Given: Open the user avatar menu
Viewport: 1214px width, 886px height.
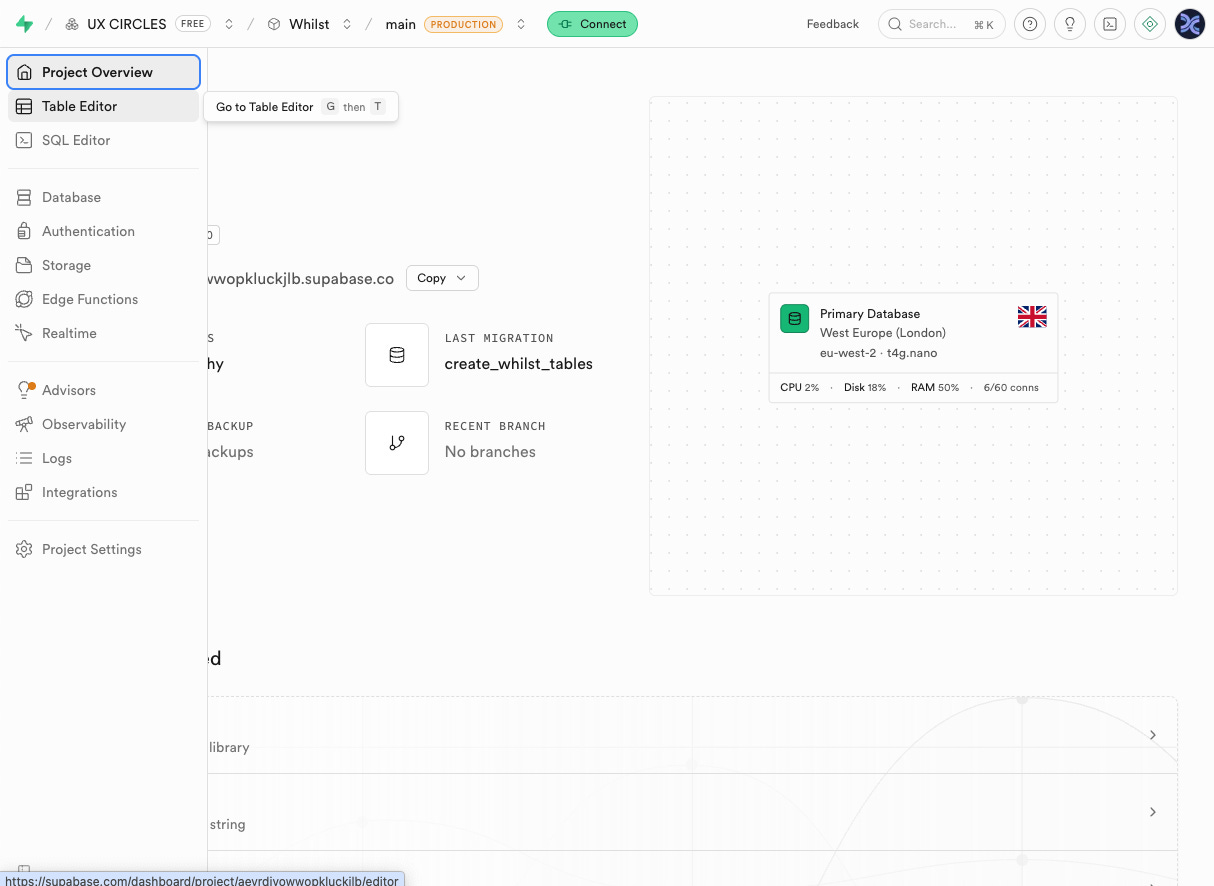Looking at the screenshot, I should tap(1190, 24).
